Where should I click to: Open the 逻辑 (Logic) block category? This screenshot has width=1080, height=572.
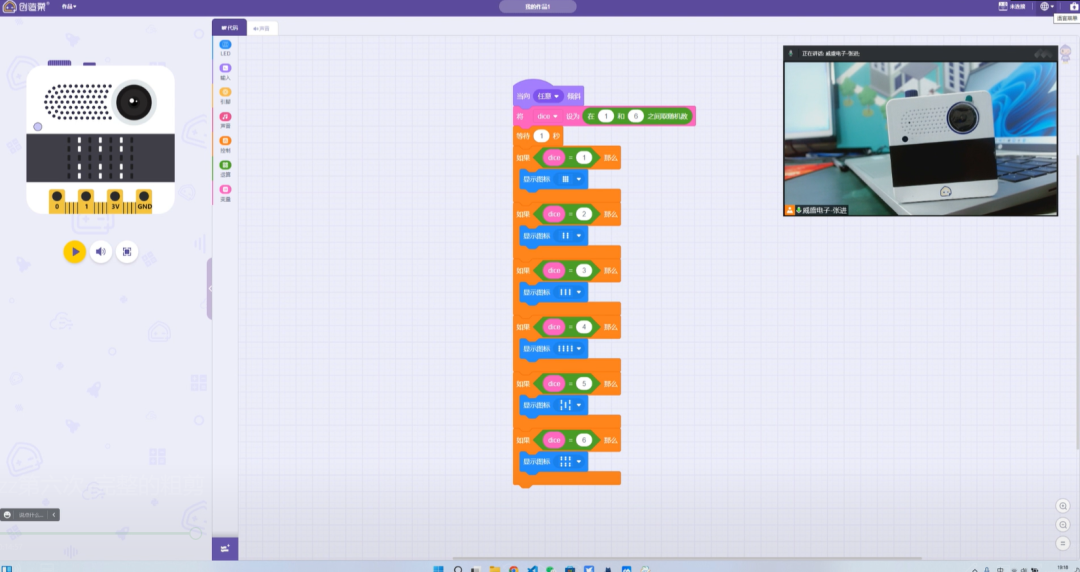225,168
